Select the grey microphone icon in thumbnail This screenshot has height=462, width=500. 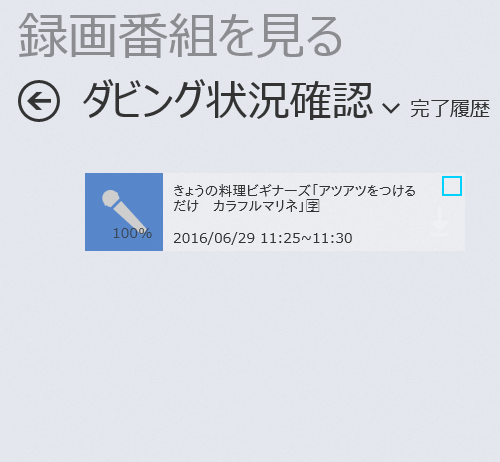pyautogui.click(x=124, y=211)
